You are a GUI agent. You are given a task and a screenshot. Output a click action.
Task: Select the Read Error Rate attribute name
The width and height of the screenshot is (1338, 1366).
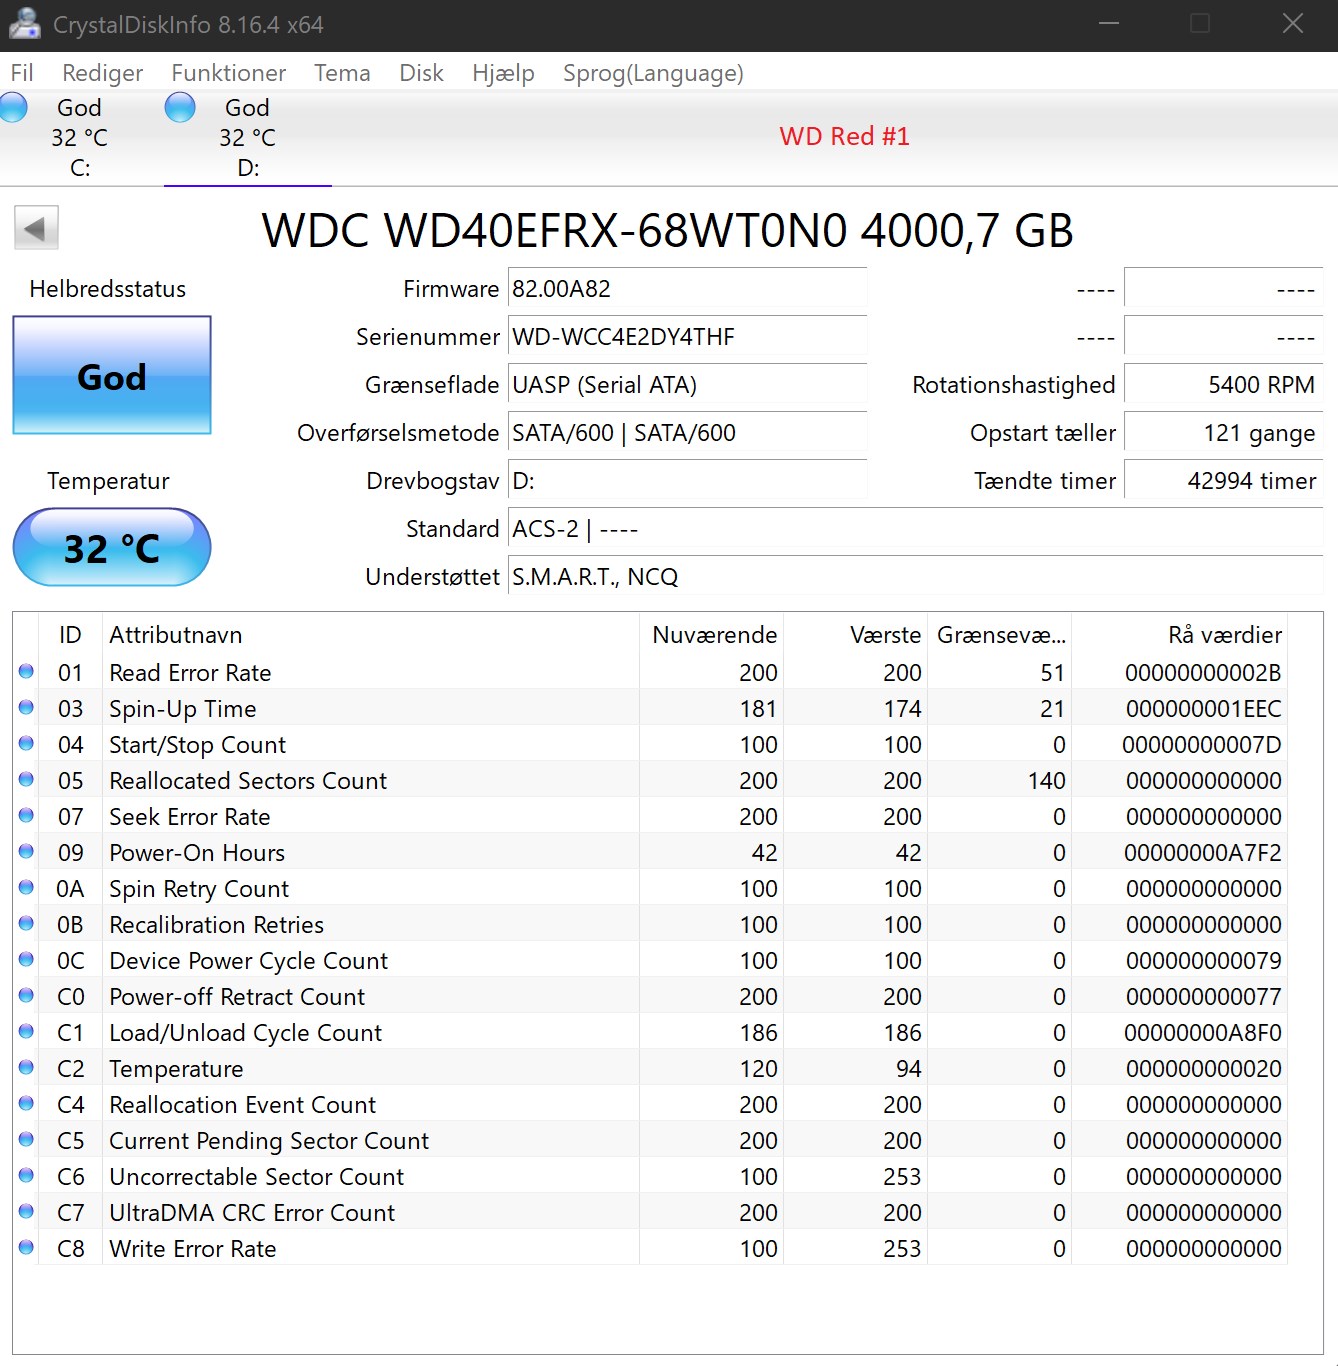(x=190, y=673)
